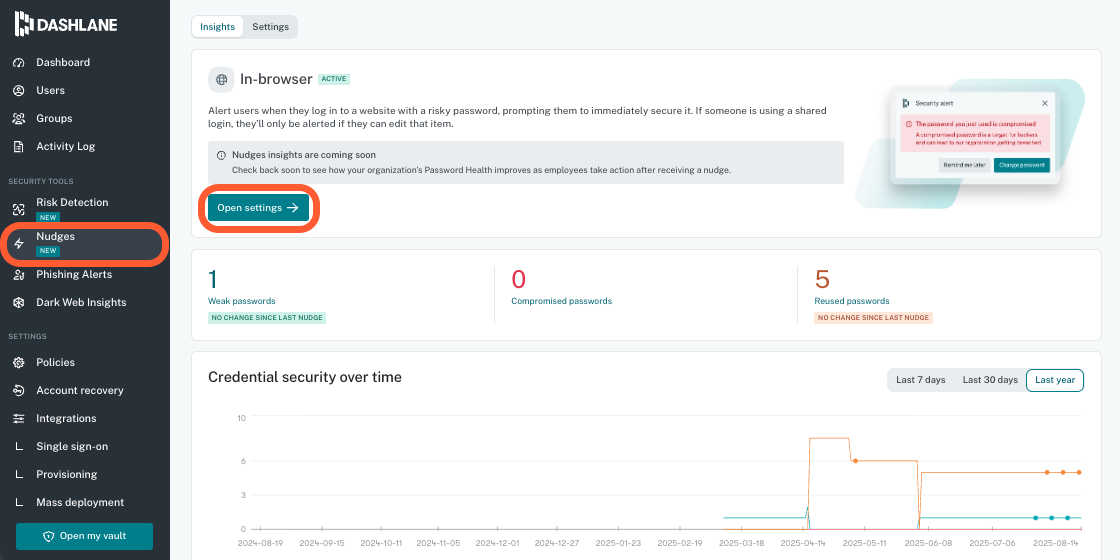Switch to the Settings tab

pos(271,27)
